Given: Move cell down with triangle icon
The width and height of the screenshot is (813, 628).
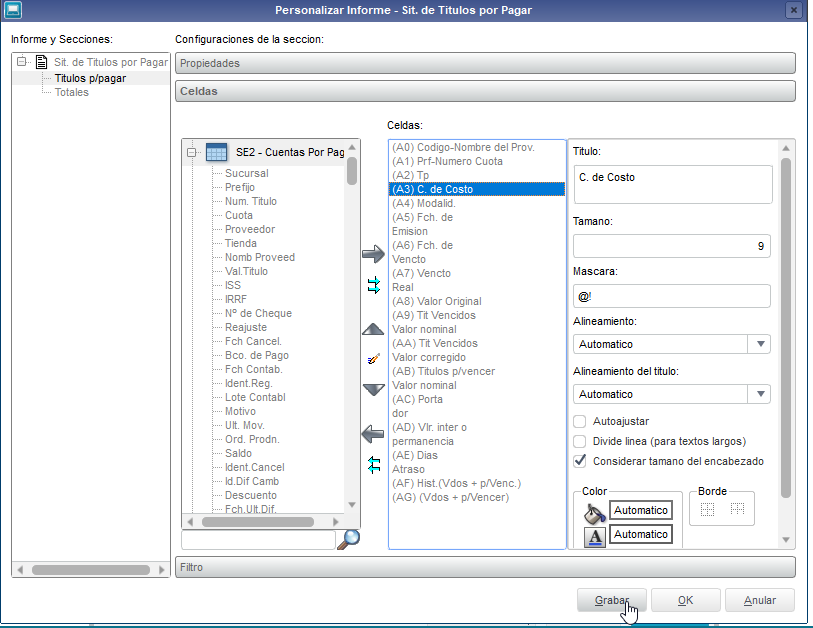Looking at the screenshot, I should (x=373, y=389).
